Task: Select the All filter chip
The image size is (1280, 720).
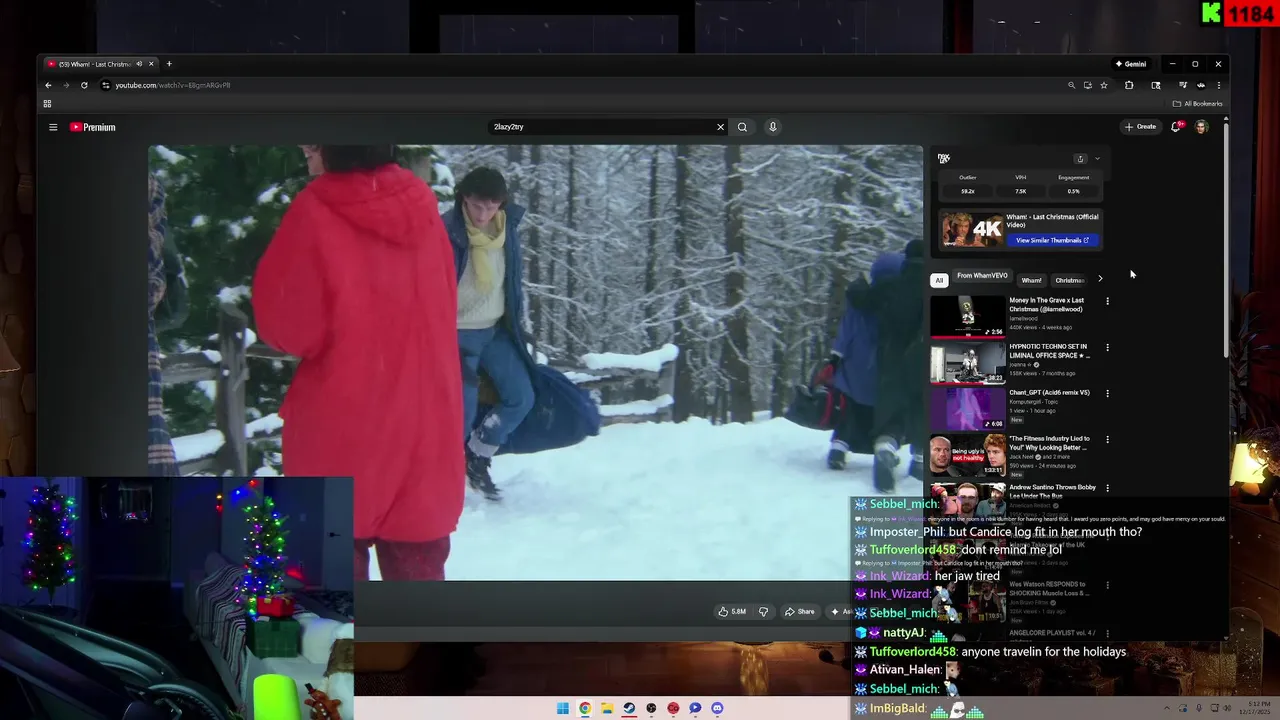Action: 939,280
